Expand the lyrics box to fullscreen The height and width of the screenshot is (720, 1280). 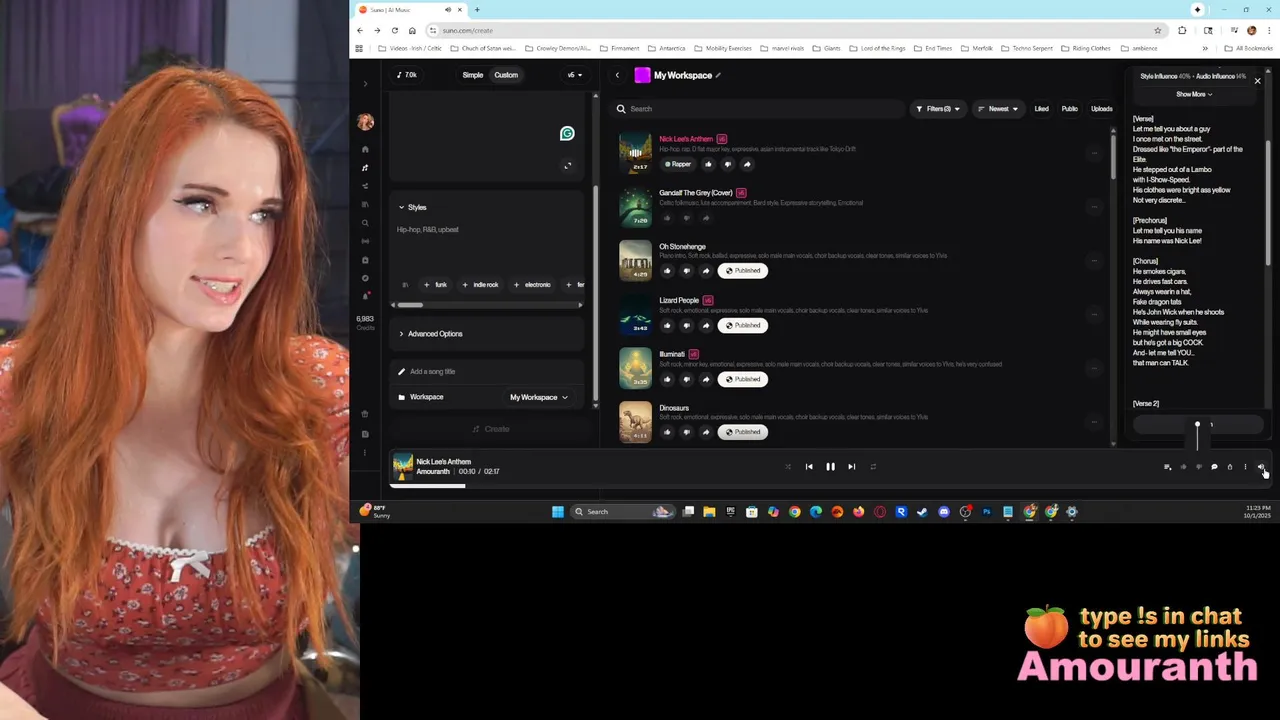(567, 166)
